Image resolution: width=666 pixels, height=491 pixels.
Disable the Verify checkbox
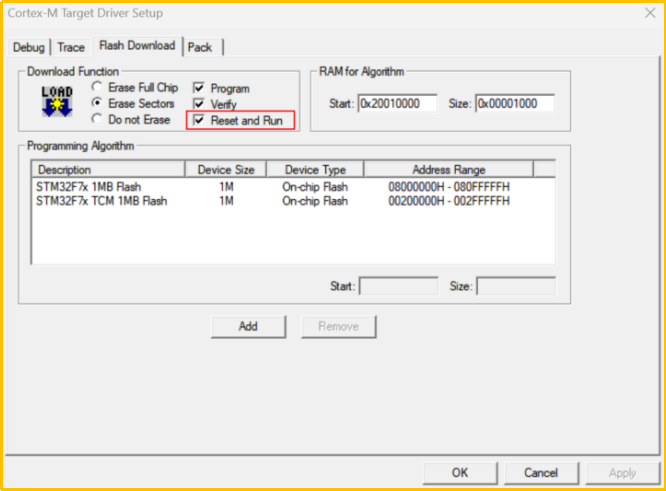[199, 104]
